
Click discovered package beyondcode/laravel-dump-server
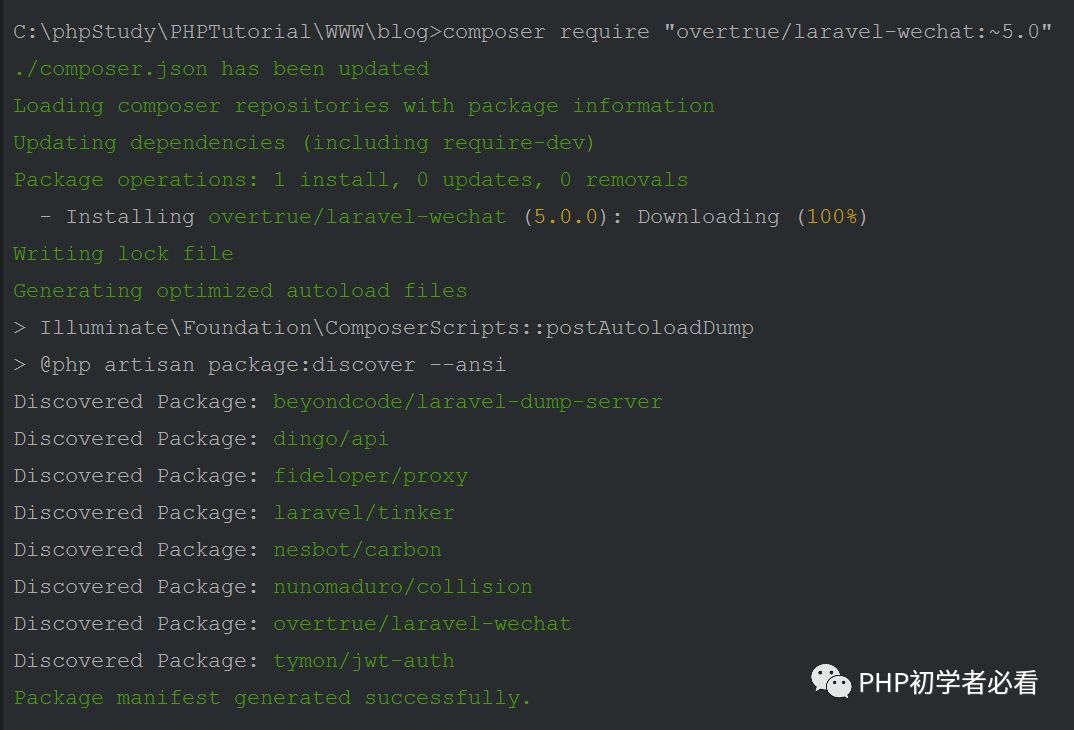pyautogui.click(x=468, y=402)
